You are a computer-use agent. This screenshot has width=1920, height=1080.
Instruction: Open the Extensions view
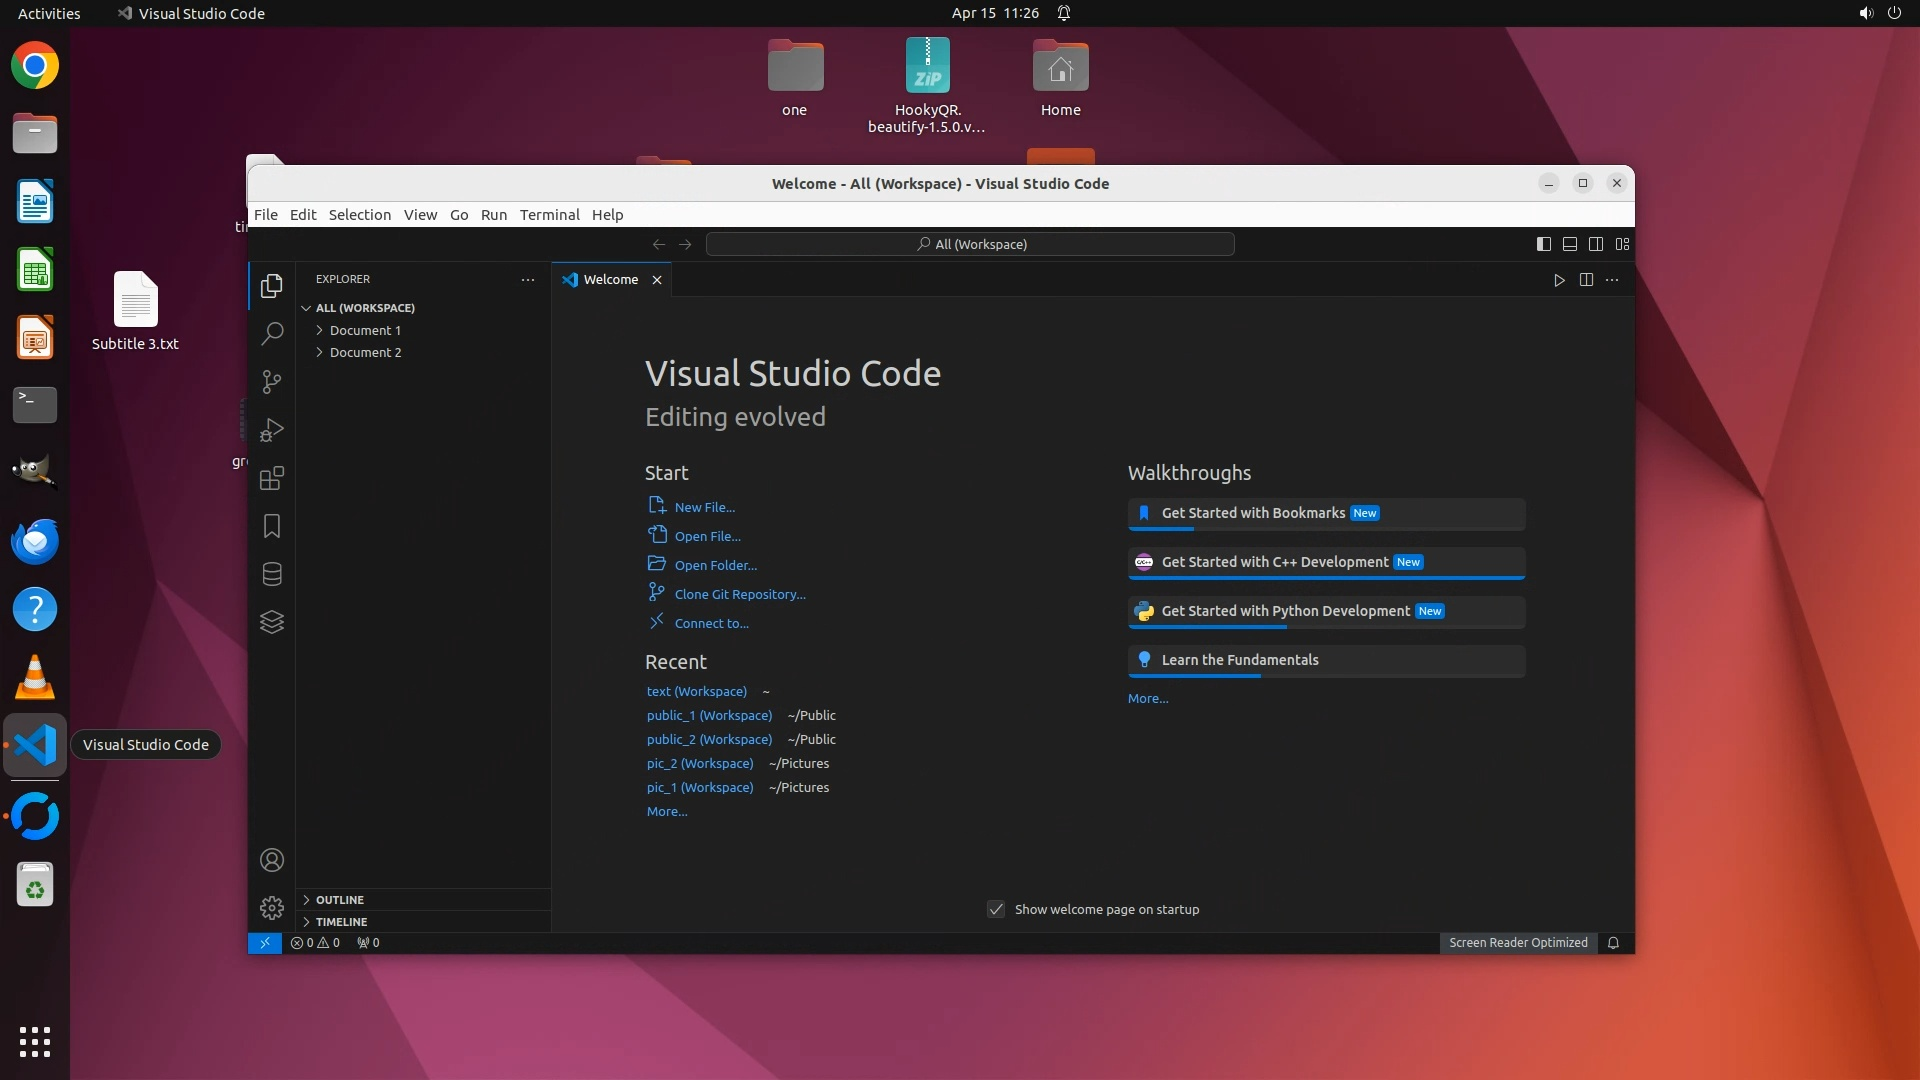click(271, 478)
